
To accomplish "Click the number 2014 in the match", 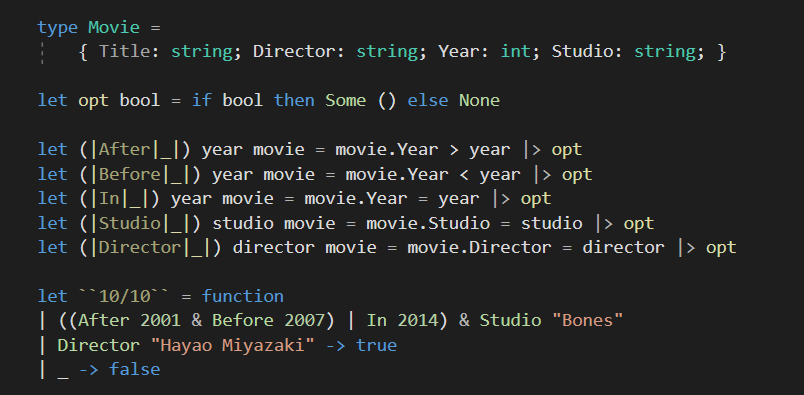I will coord(417,321).
